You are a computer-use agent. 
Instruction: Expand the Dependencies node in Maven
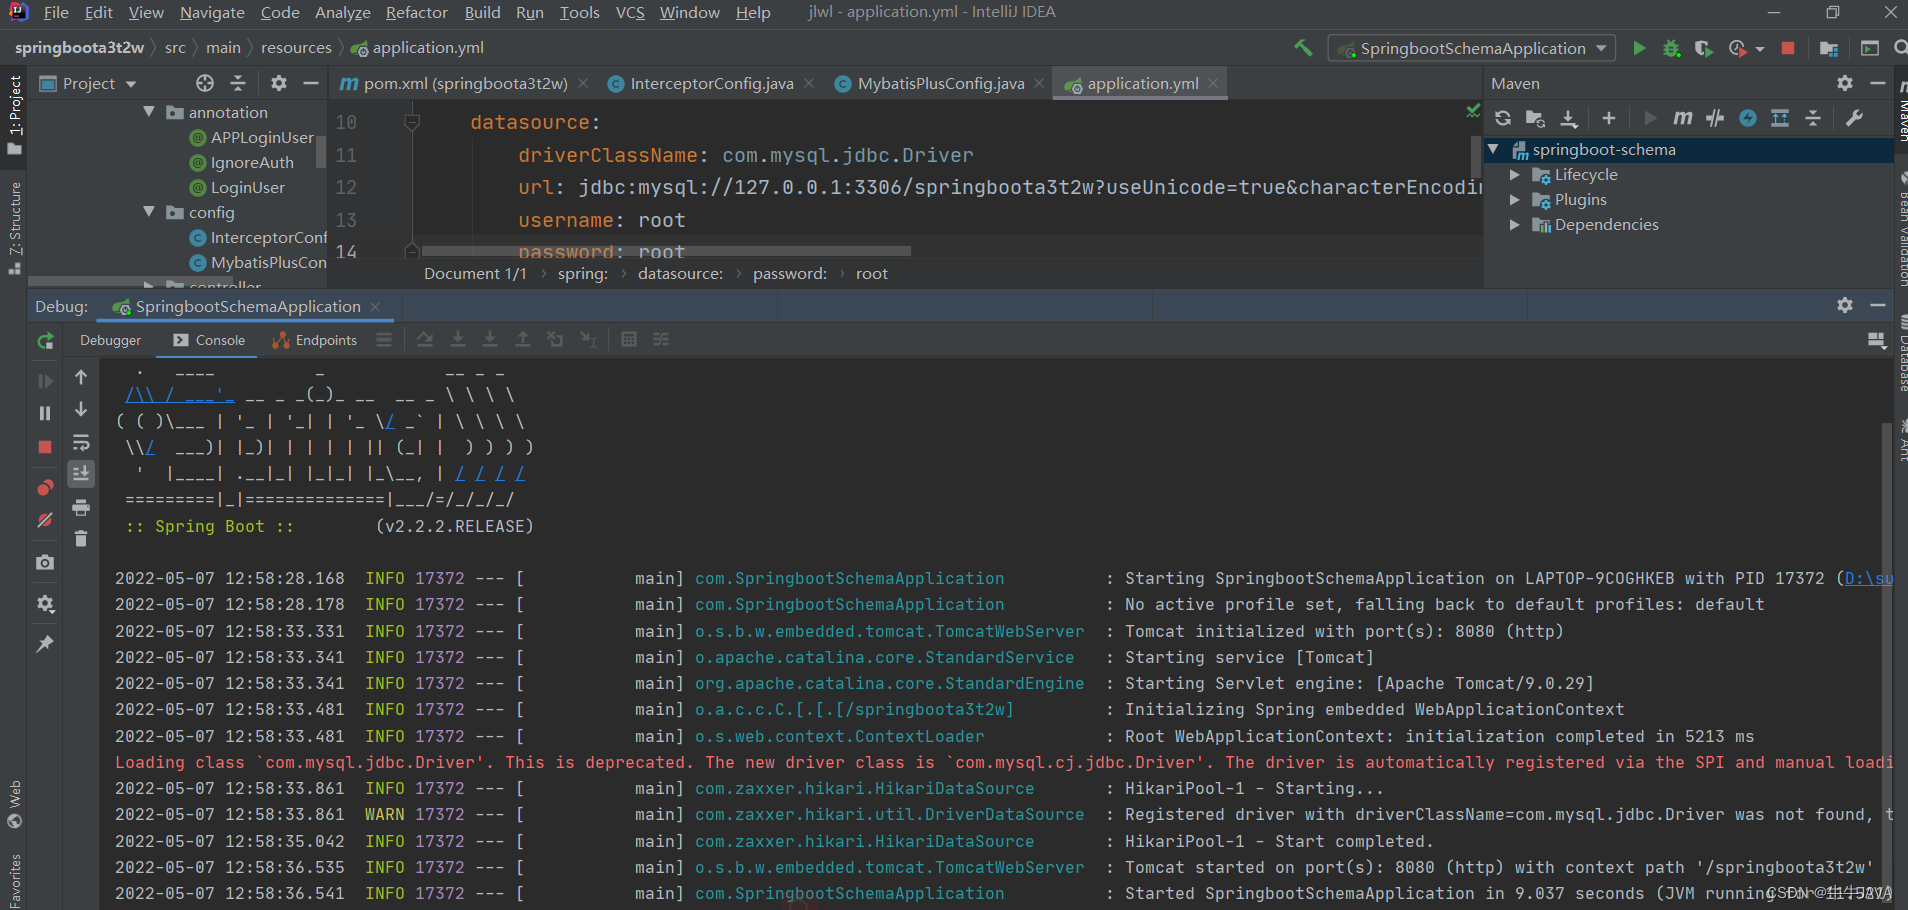[1515, 224]
